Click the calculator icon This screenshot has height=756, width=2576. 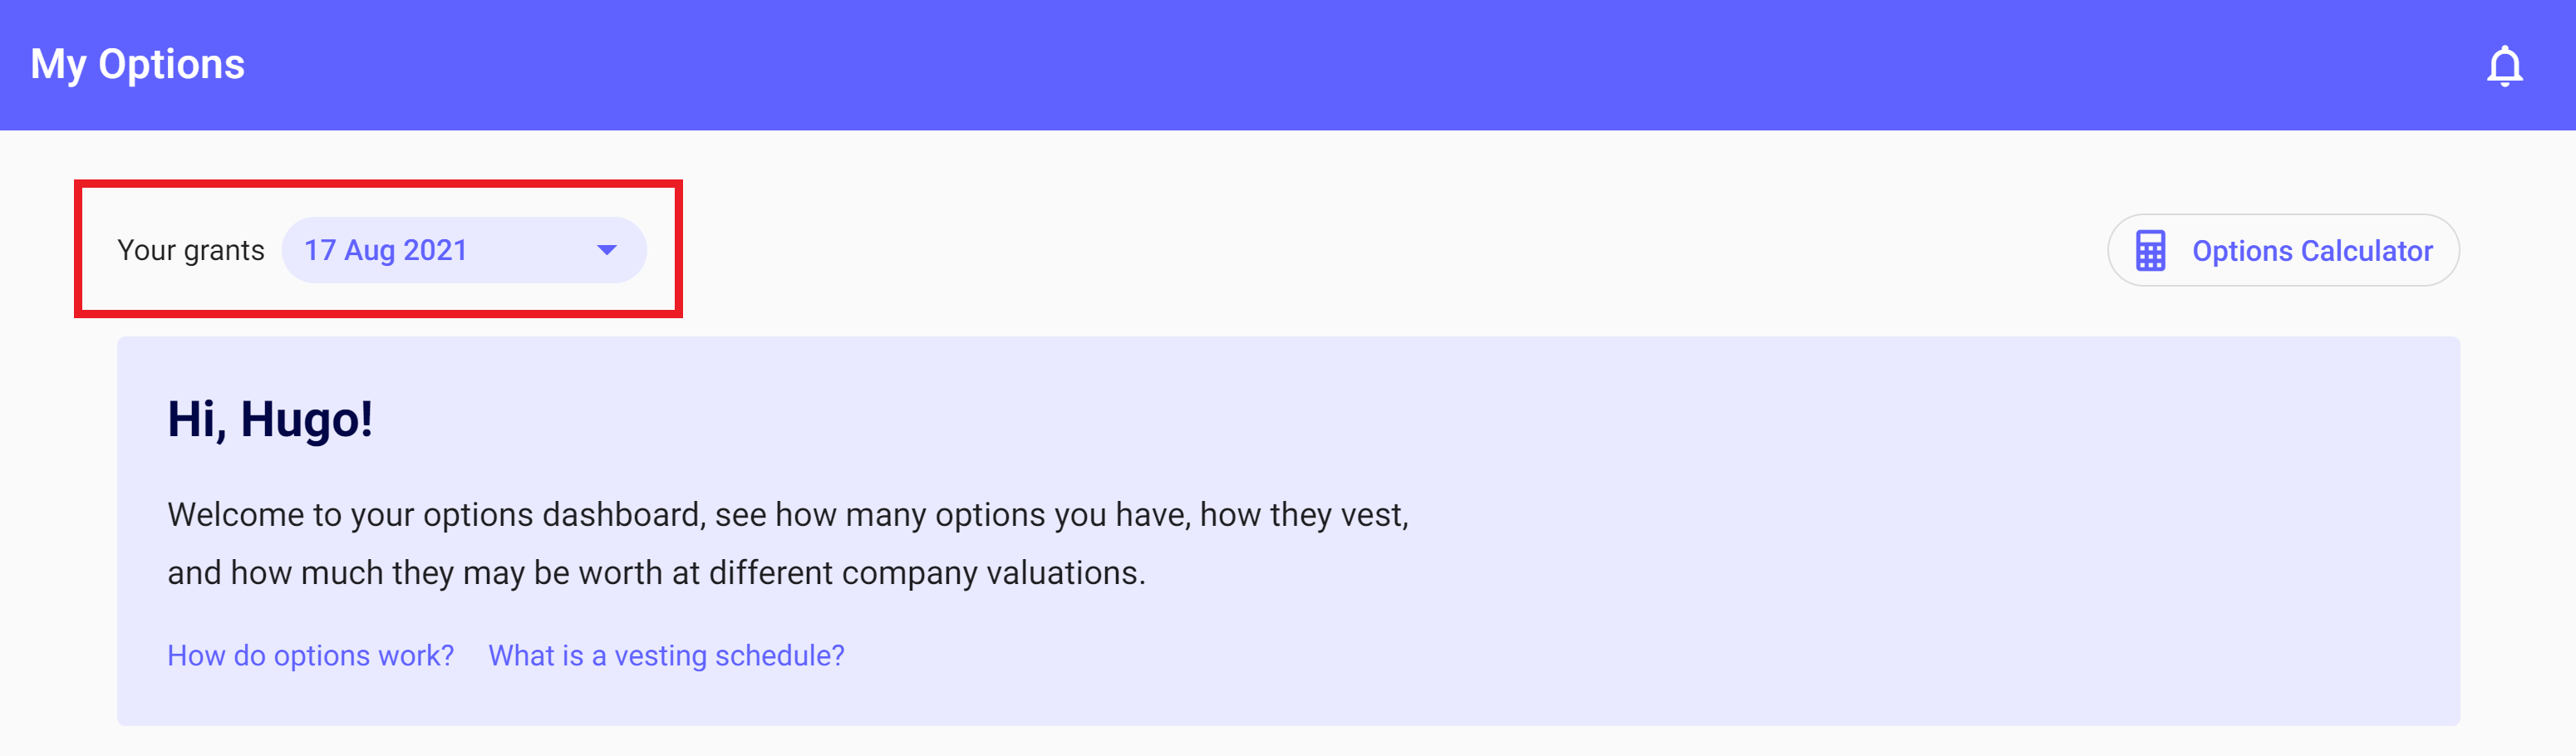[x=2150, y=251]
